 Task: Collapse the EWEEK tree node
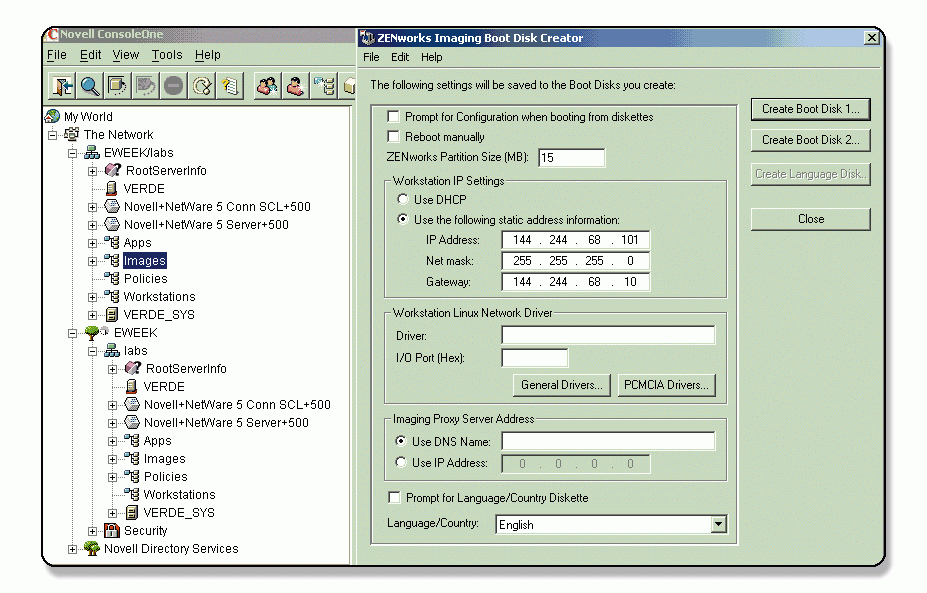point(72,333)
